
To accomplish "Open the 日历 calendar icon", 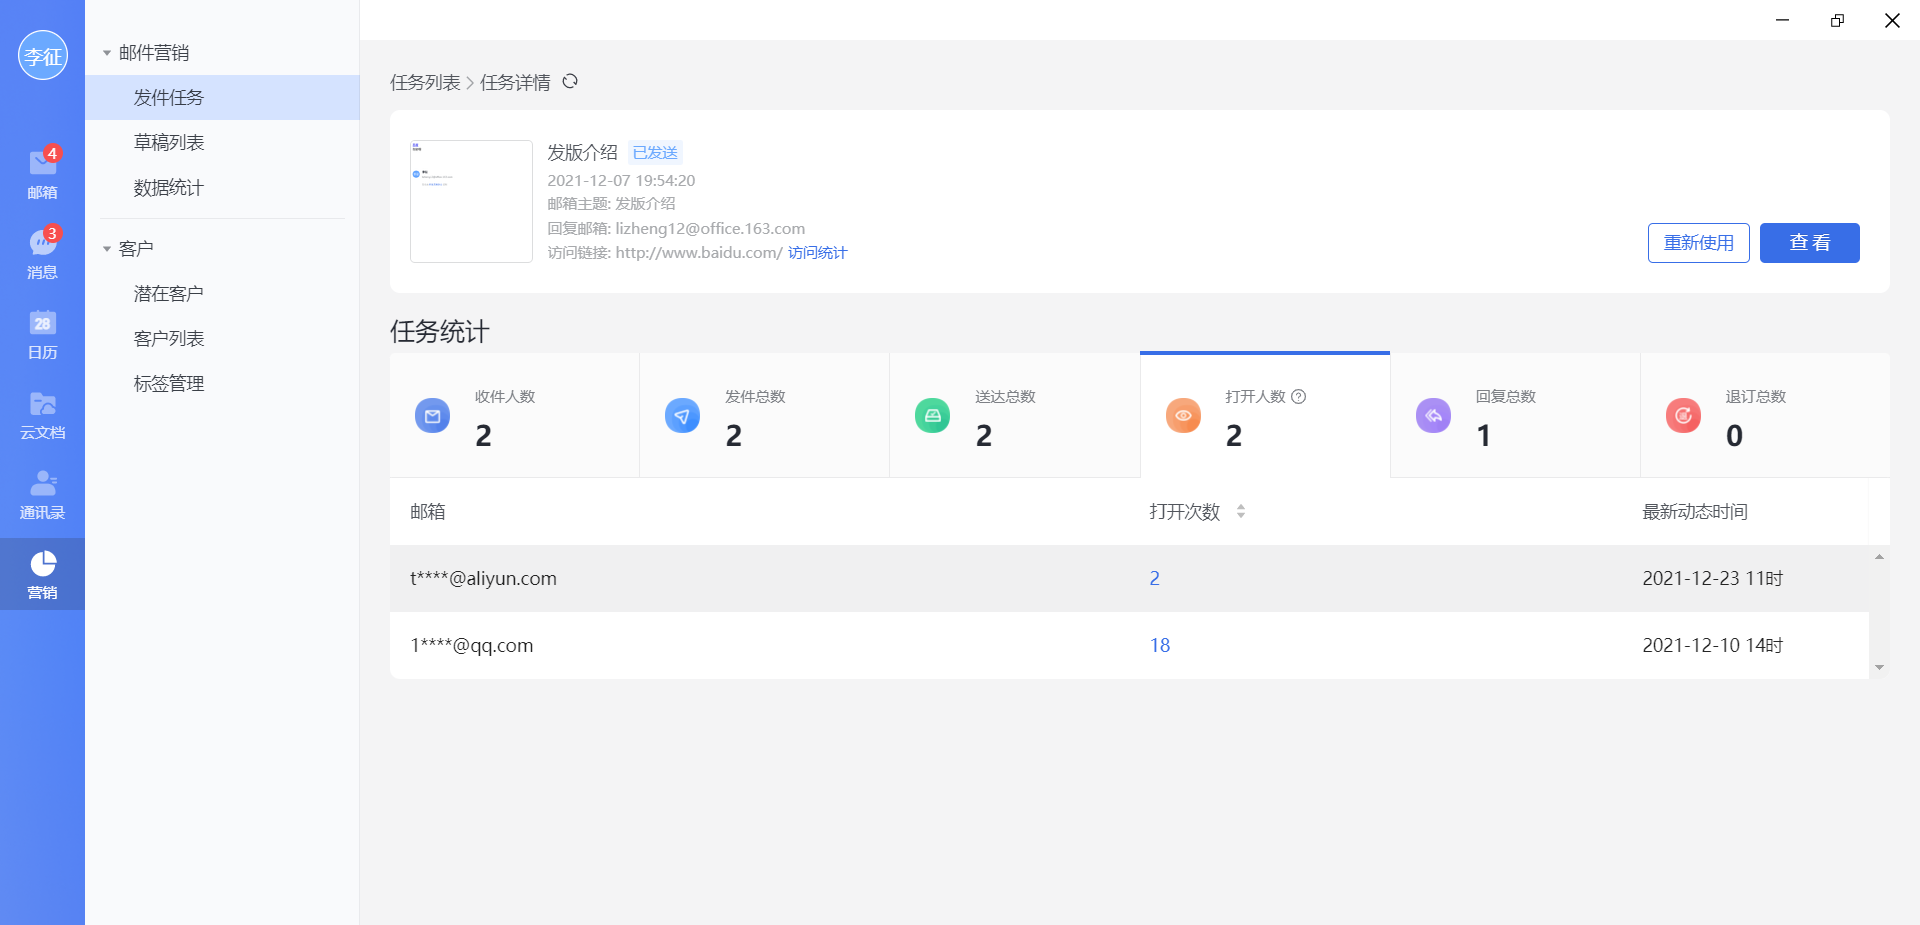I will coord(42,333).
